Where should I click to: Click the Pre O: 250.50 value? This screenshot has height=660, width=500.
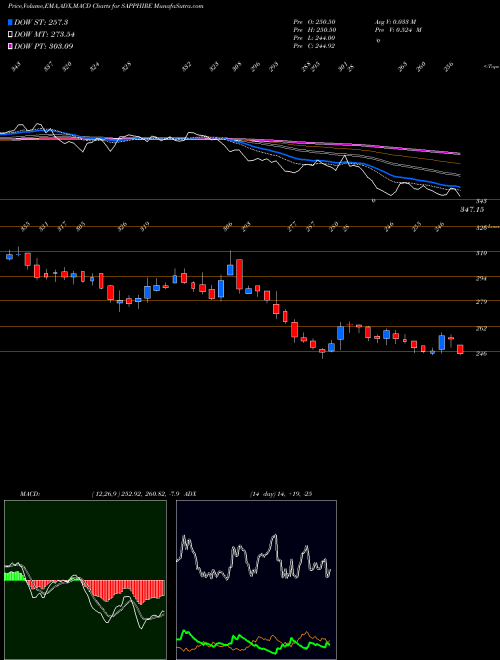[x=314, y=22]
